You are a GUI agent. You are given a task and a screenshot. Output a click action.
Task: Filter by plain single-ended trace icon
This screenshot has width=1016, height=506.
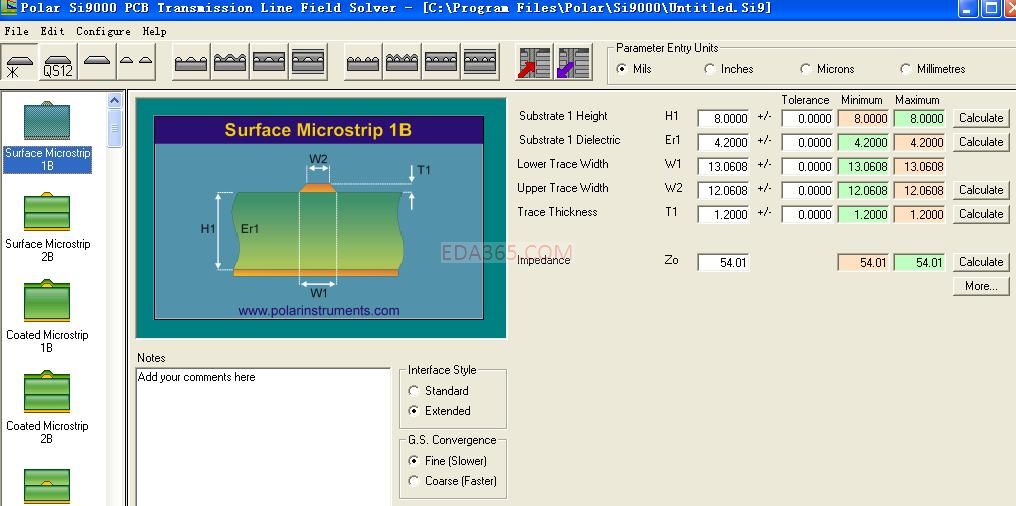[x=97, y=63]
